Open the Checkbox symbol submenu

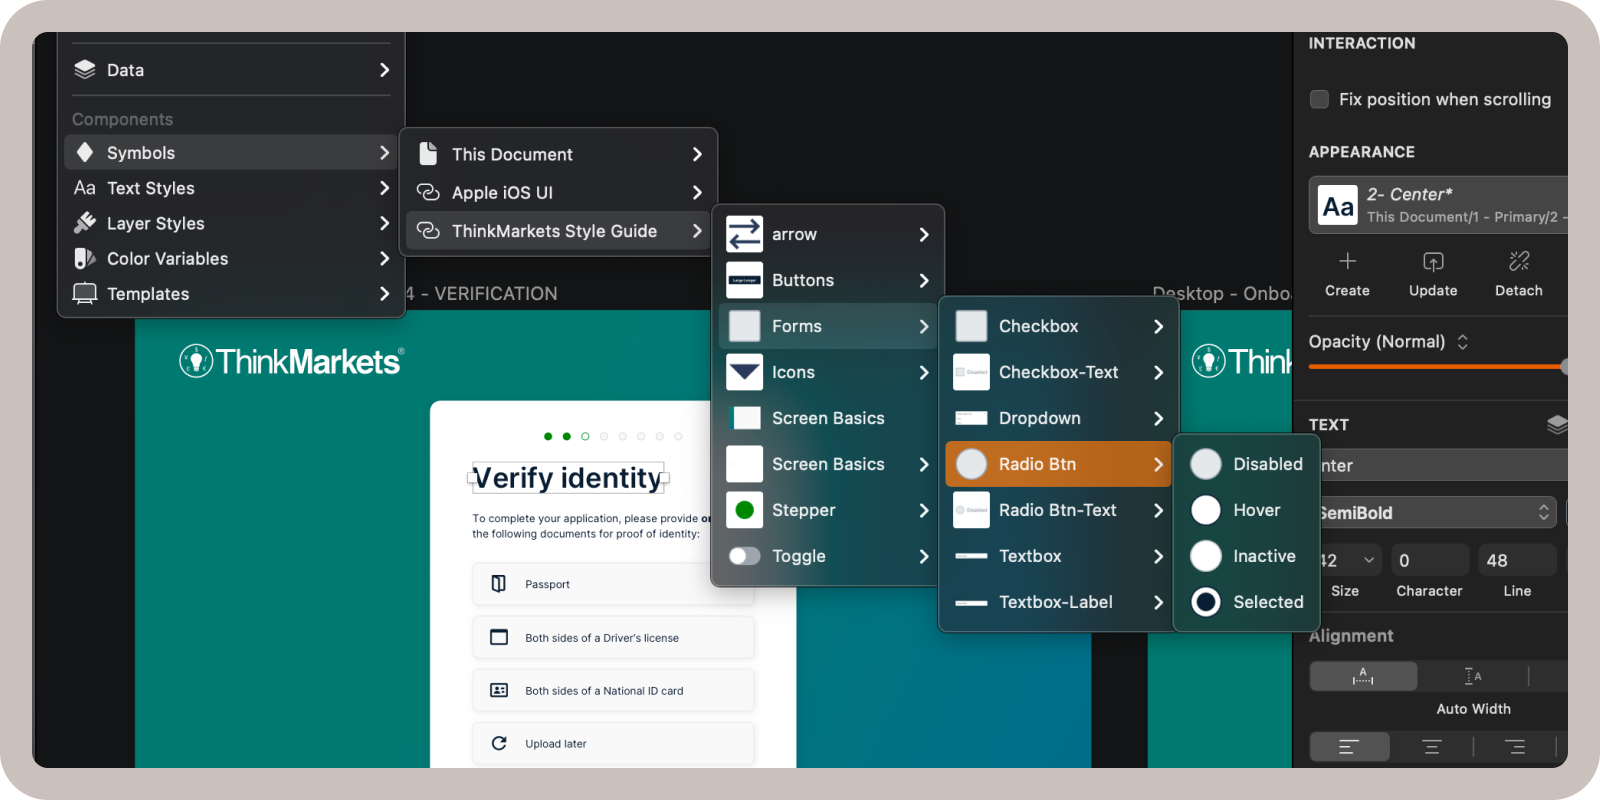1058,326
